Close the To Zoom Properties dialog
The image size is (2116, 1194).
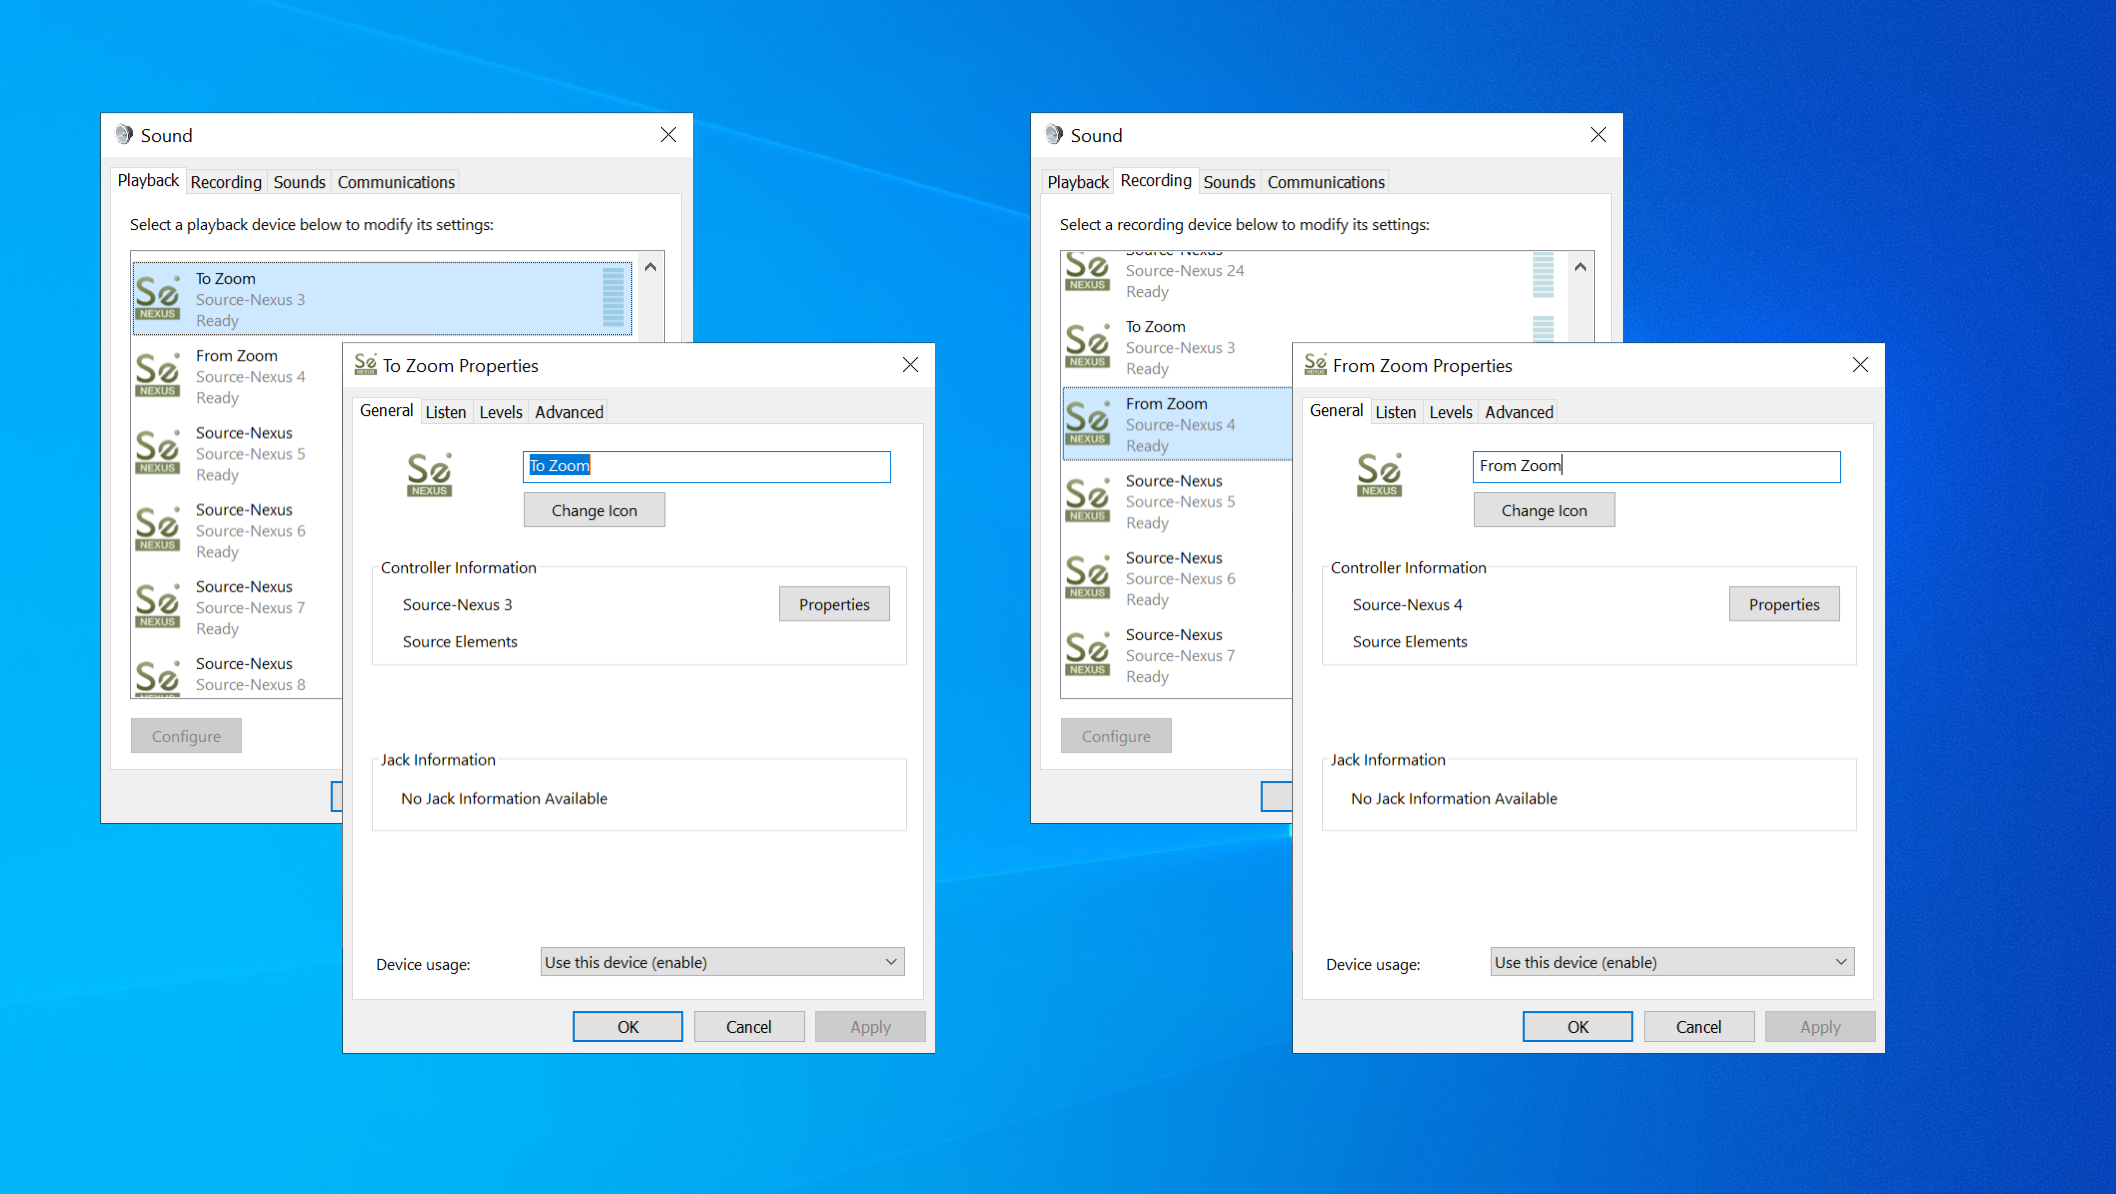910,365
